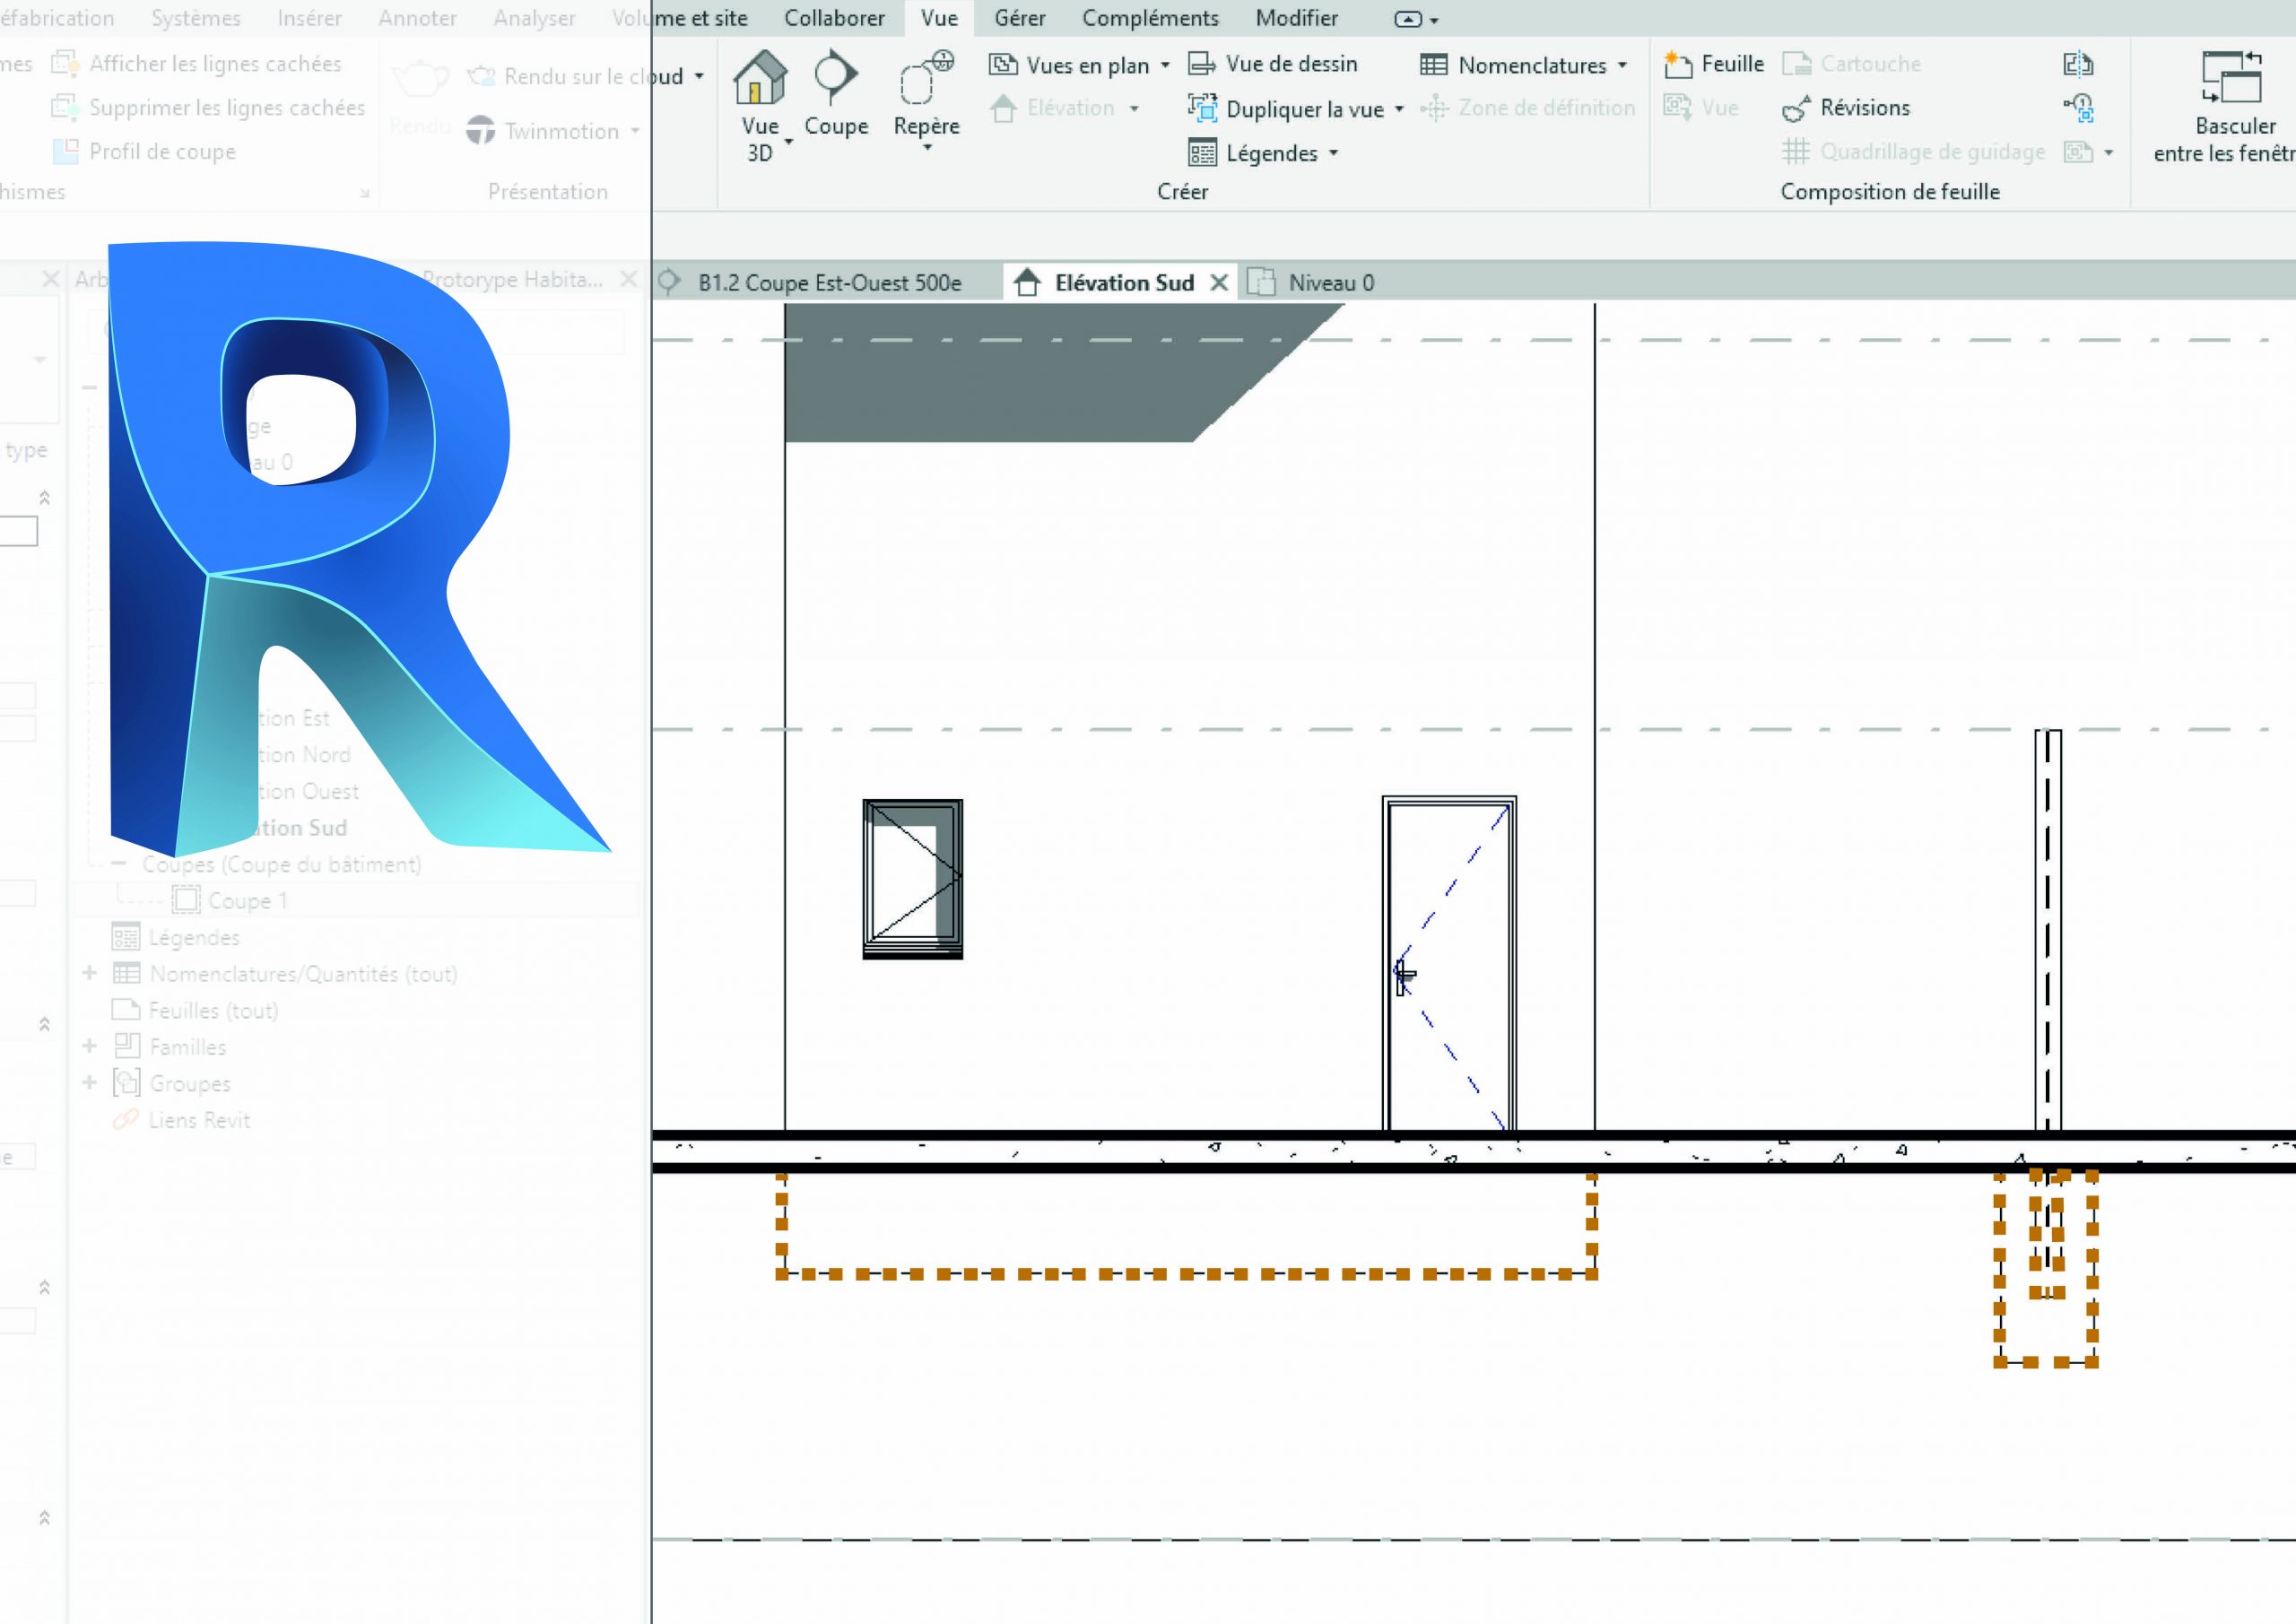Open the Collaborer ribbon tab

(834, 18)
